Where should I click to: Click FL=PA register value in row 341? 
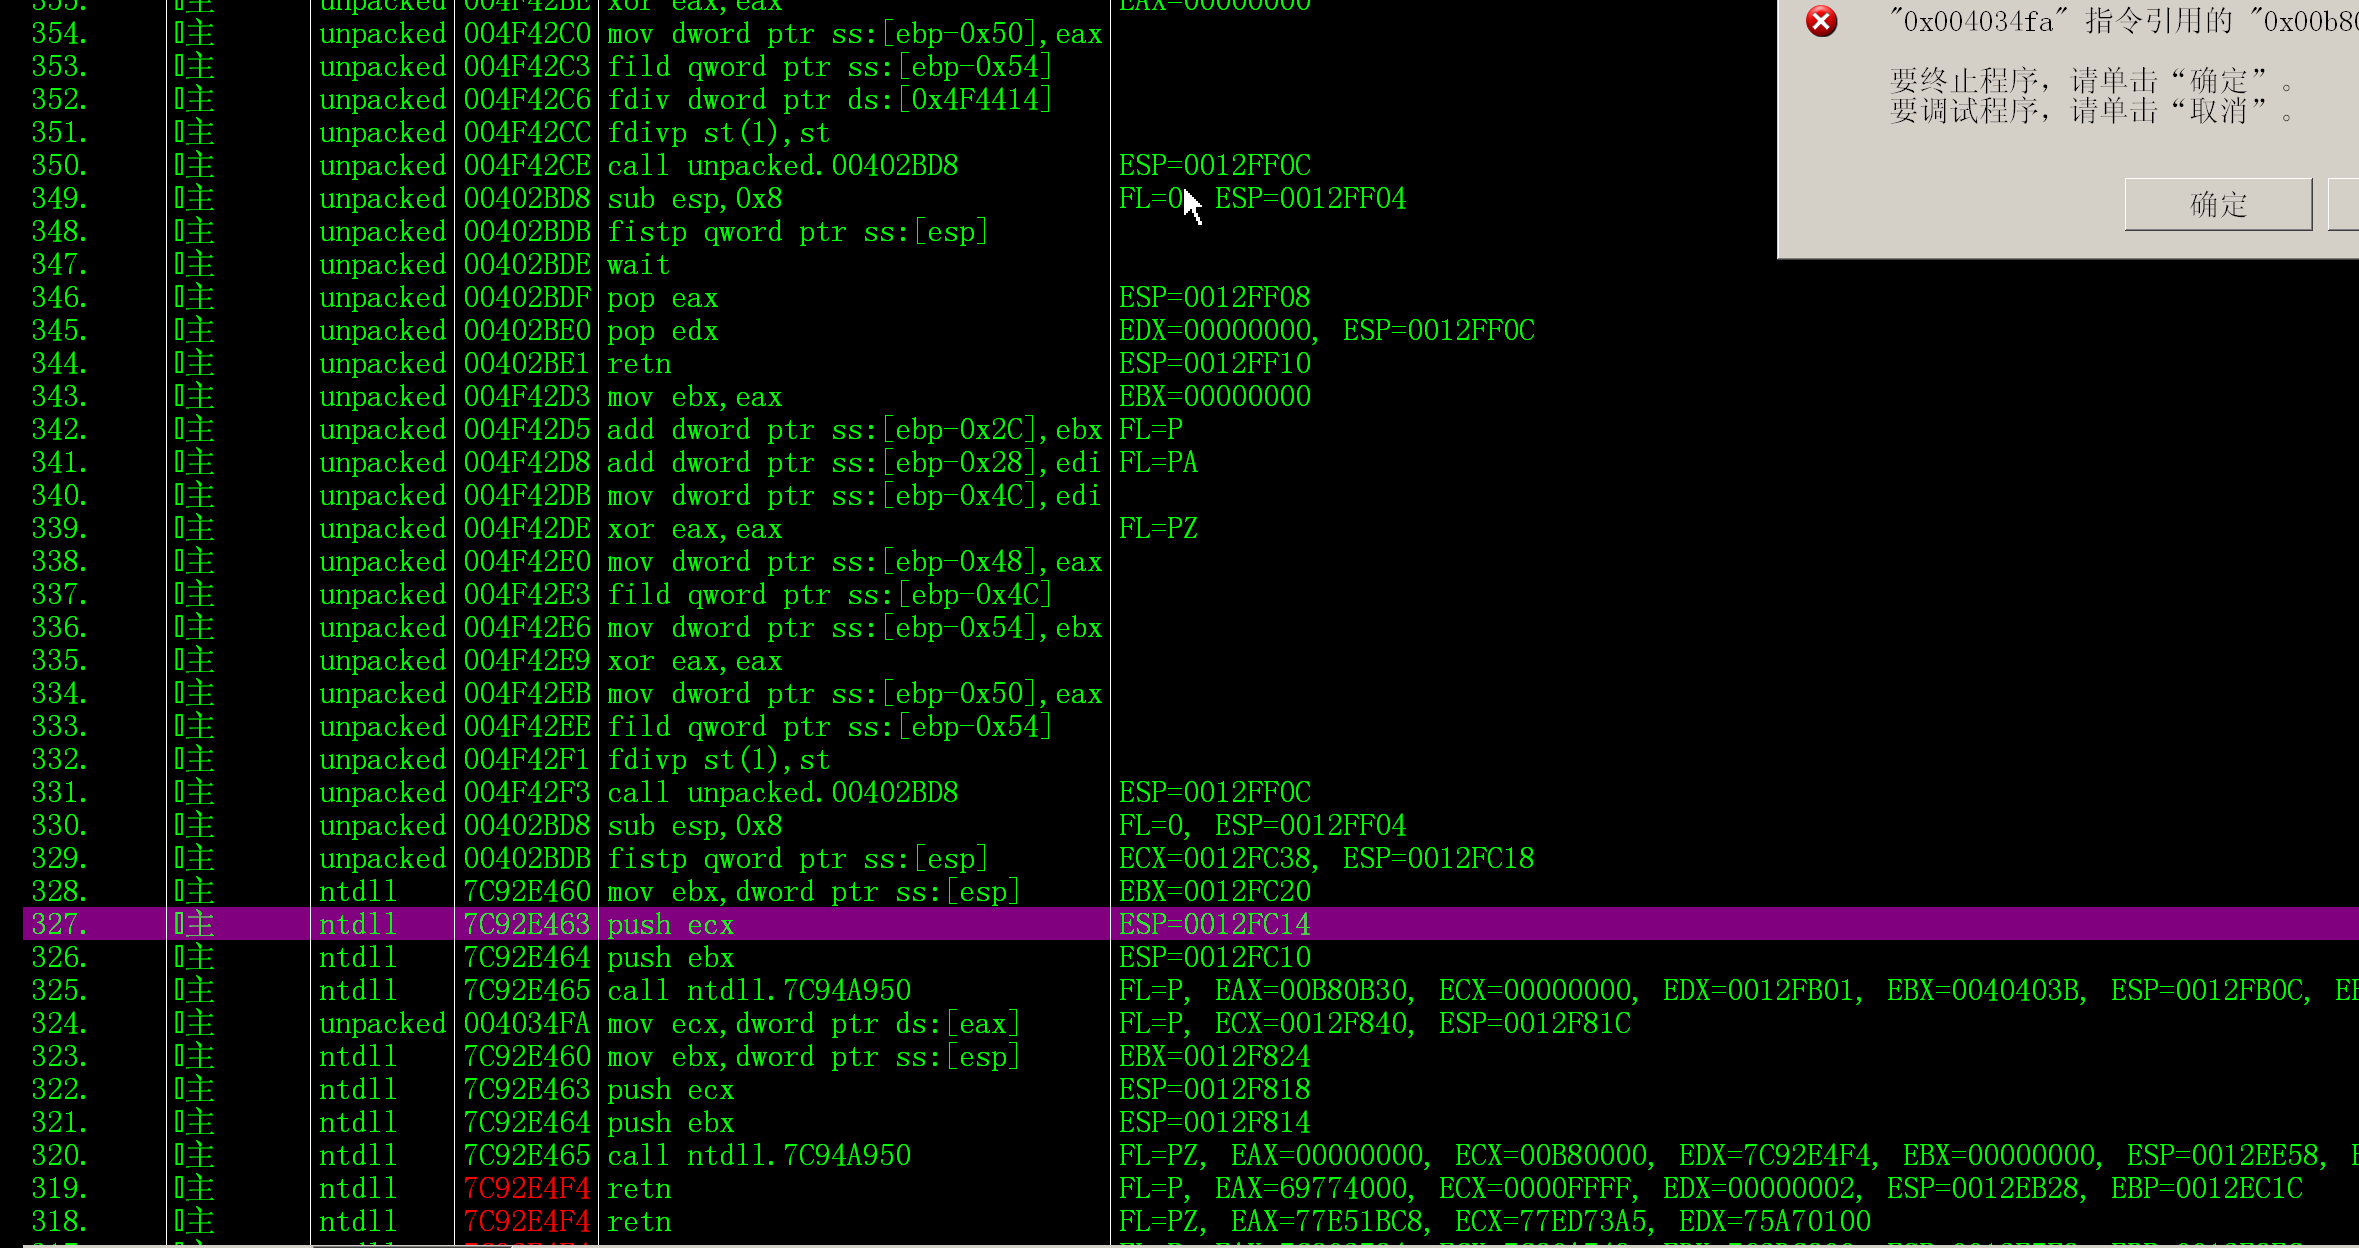coord(1158,463)
